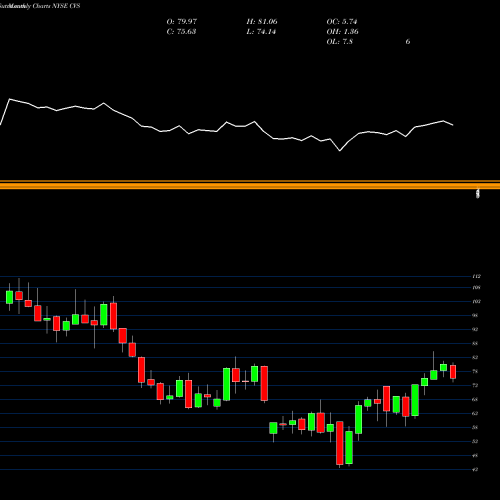The height and width of the screenshot is (500, 500).
Task: Click price axis label 92
Action: pos(476,329)
